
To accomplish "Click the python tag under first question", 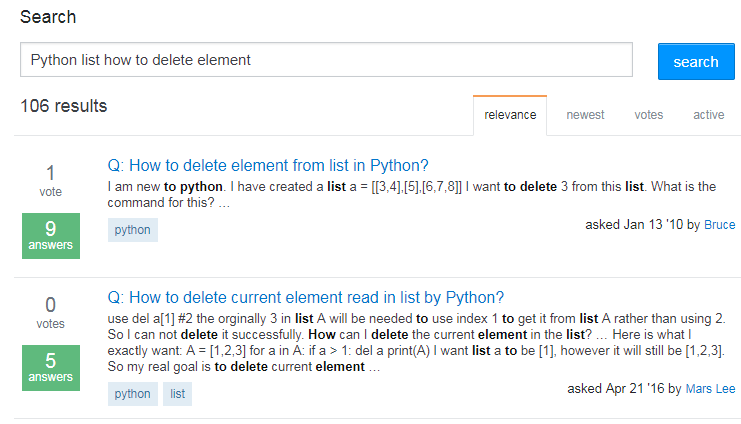I will coord(133,230).
